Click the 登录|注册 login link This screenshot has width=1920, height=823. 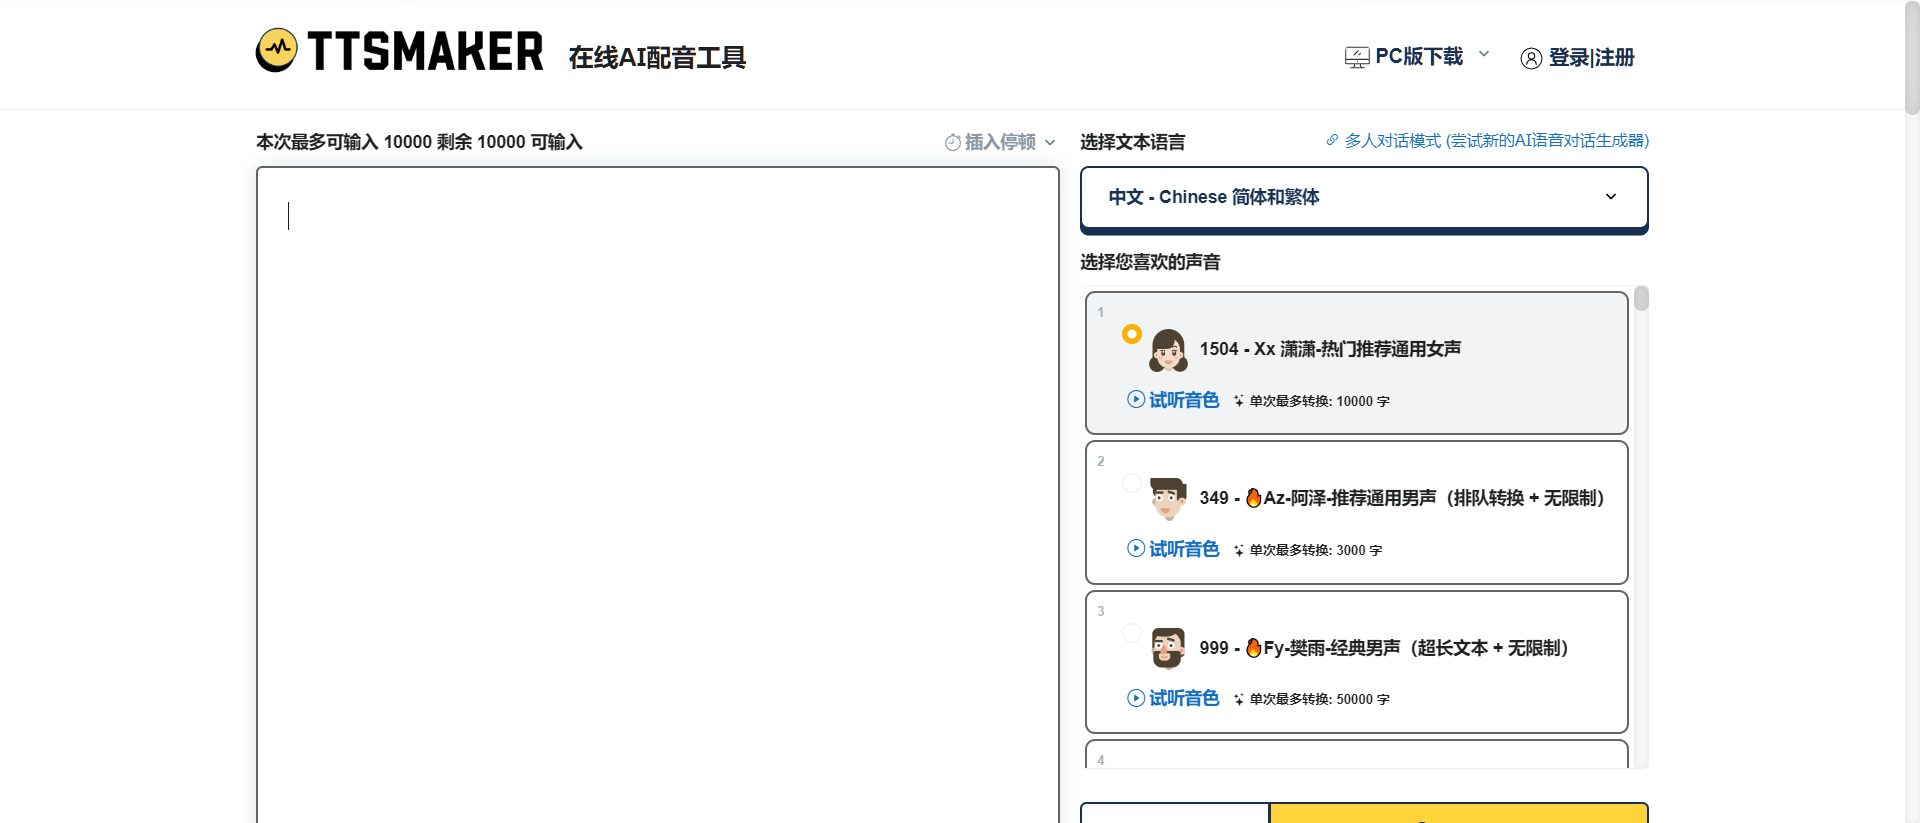pyautogui.click(x=1590, y=58)
